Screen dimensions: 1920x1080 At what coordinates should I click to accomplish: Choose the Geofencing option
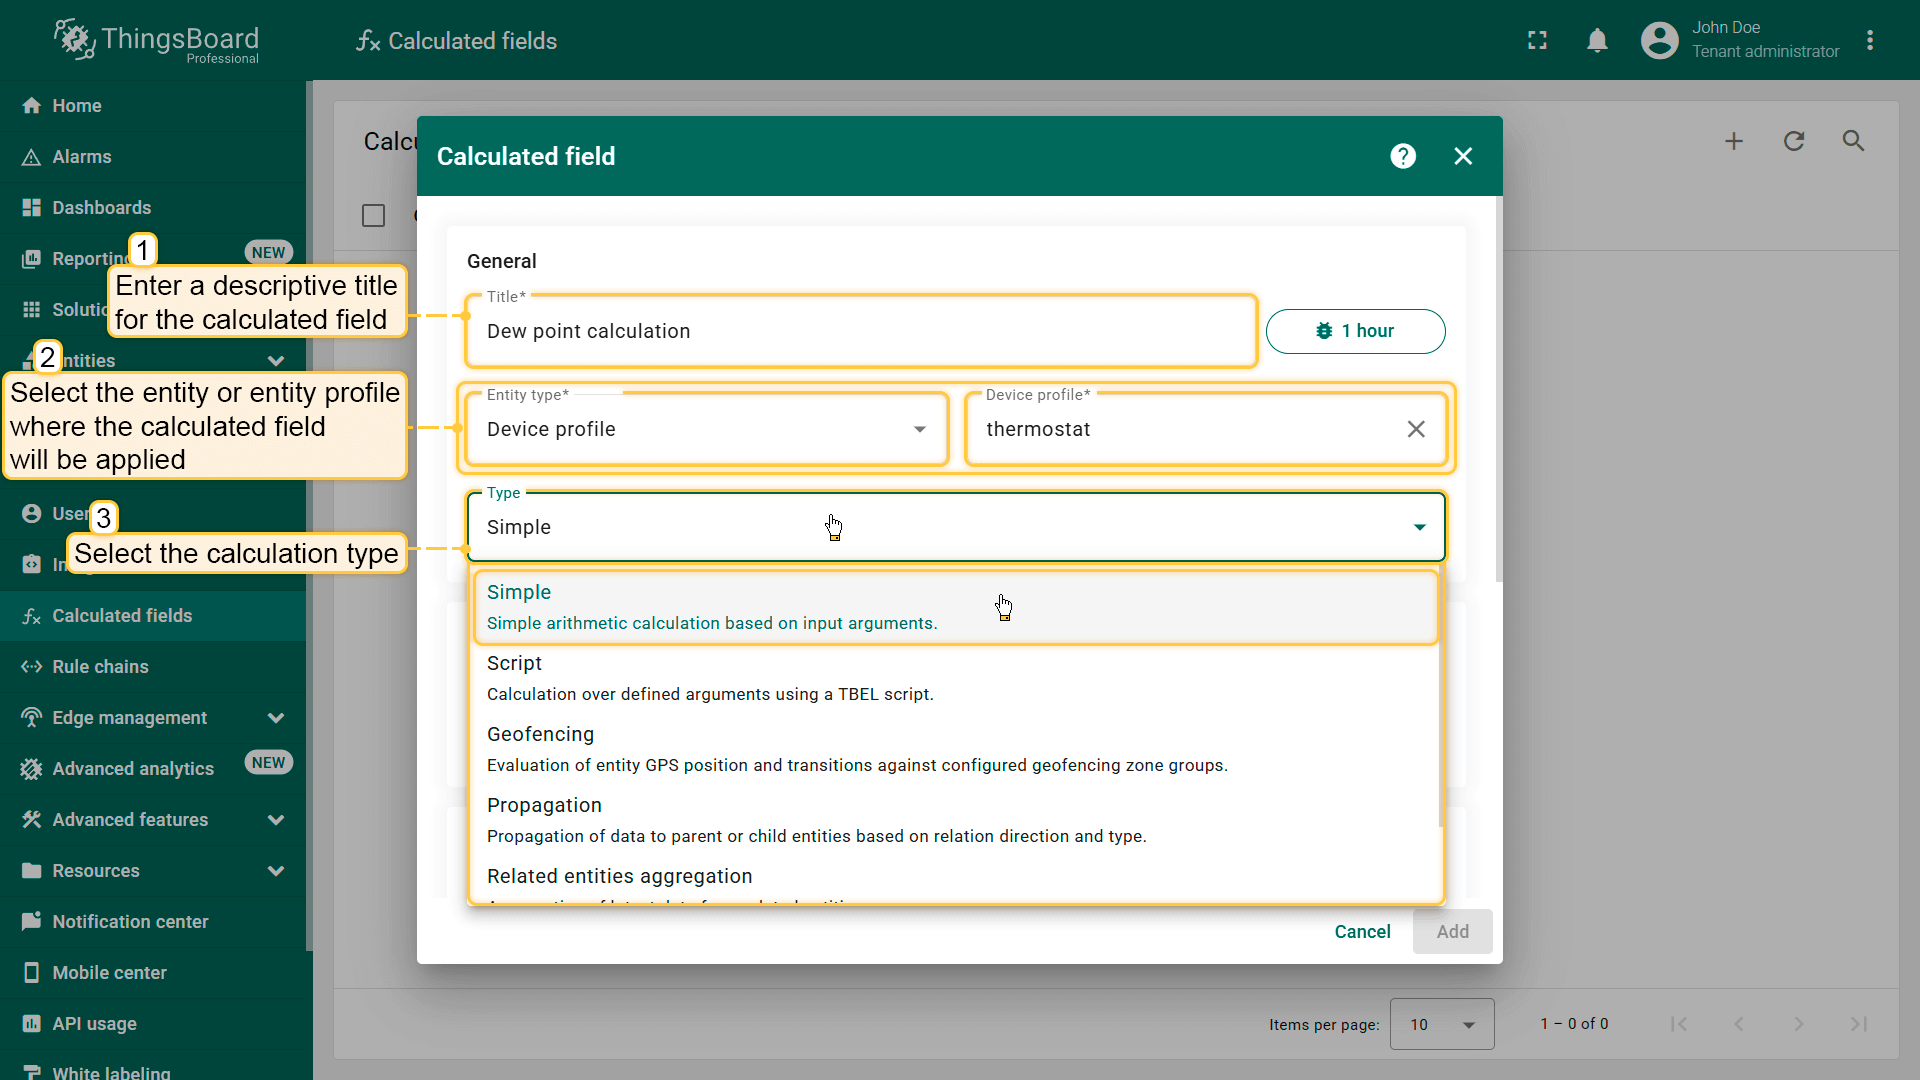[955, 749]
